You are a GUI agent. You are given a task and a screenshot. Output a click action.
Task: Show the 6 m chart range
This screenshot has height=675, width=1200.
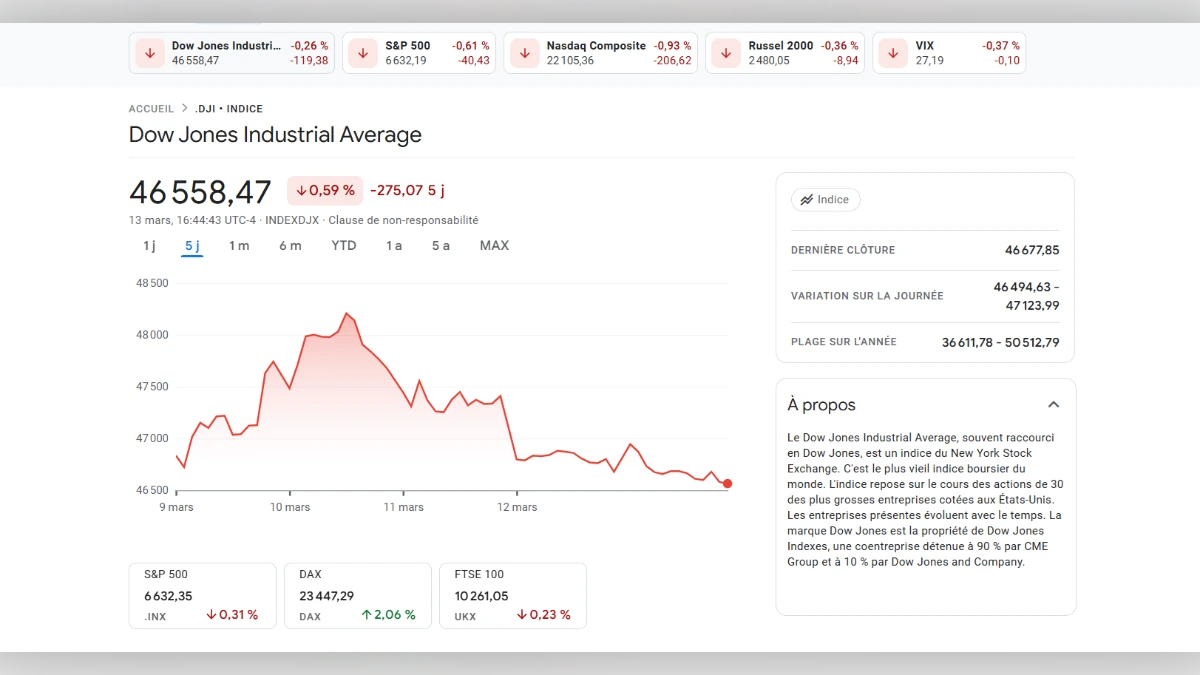click(290, 246)
